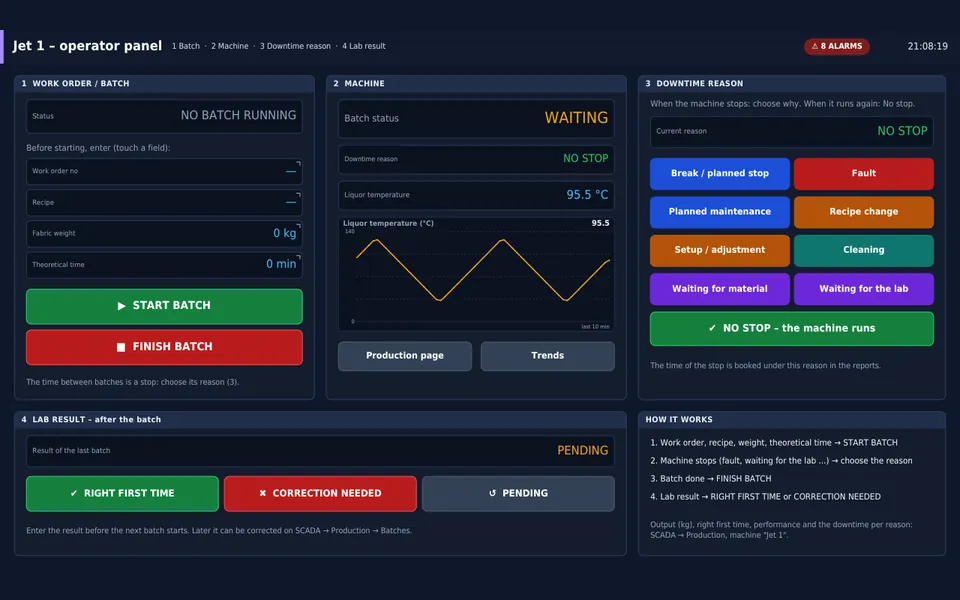Image resolution: width=960 pixels, height=600 pixels.
Task: Click the clock showing 21:08:19
Action: [927, 47]
